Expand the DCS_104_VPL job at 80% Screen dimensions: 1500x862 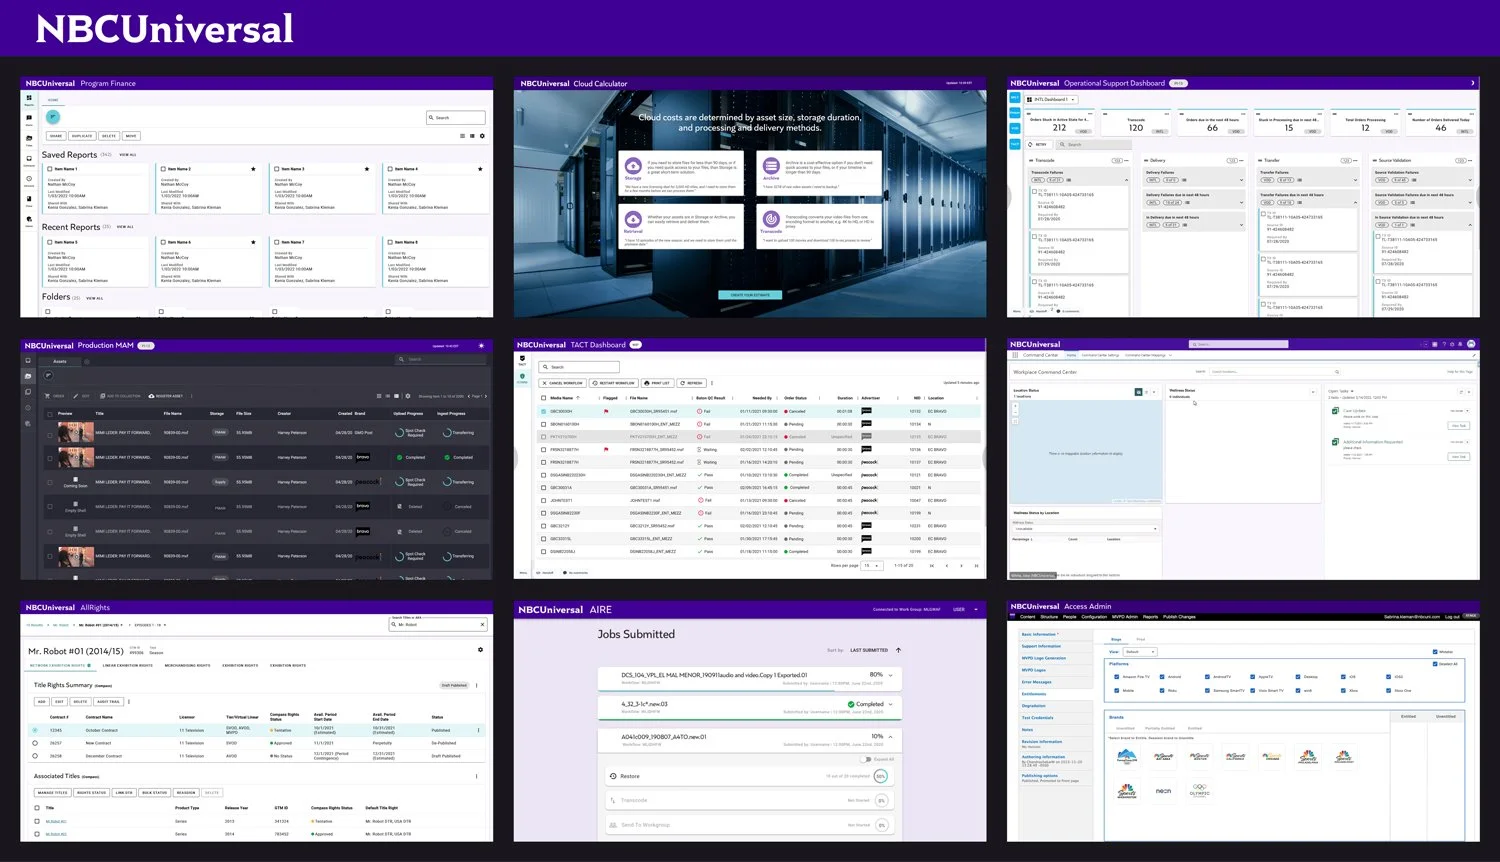click(890, 675)
